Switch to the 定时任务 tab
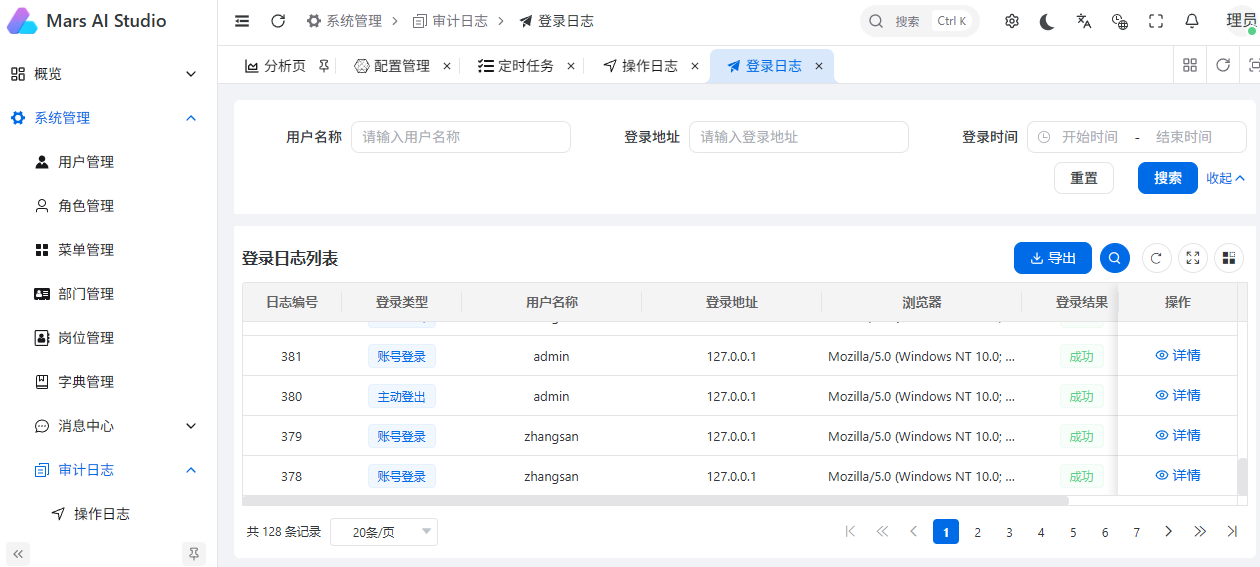Viewport: 1260px width, 567px height. (516, 66)
